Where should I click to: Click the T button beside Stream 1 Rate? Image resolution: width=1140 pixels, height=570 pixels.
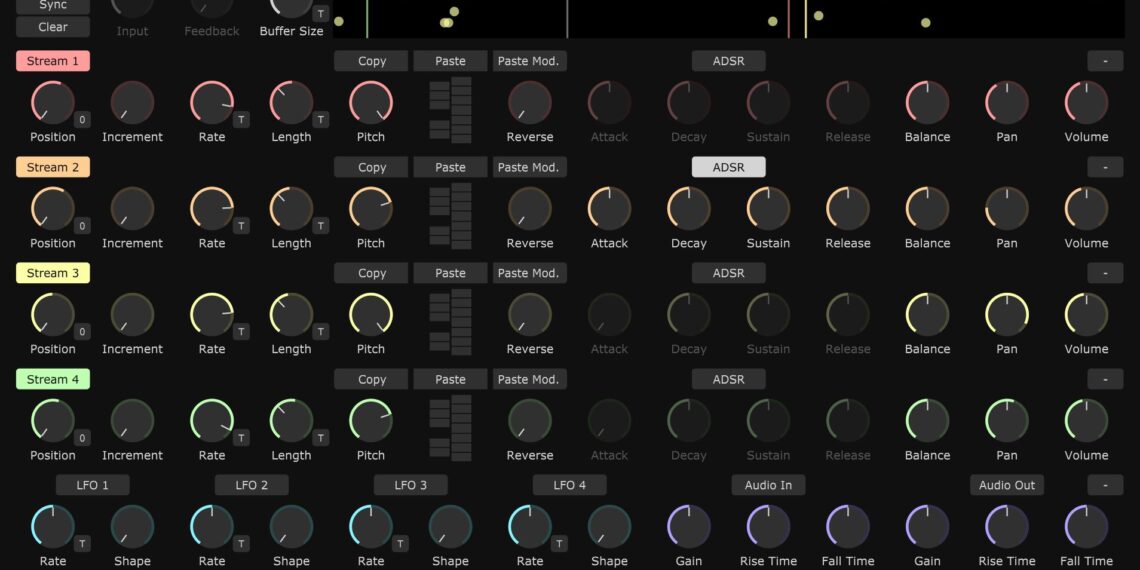241,120
